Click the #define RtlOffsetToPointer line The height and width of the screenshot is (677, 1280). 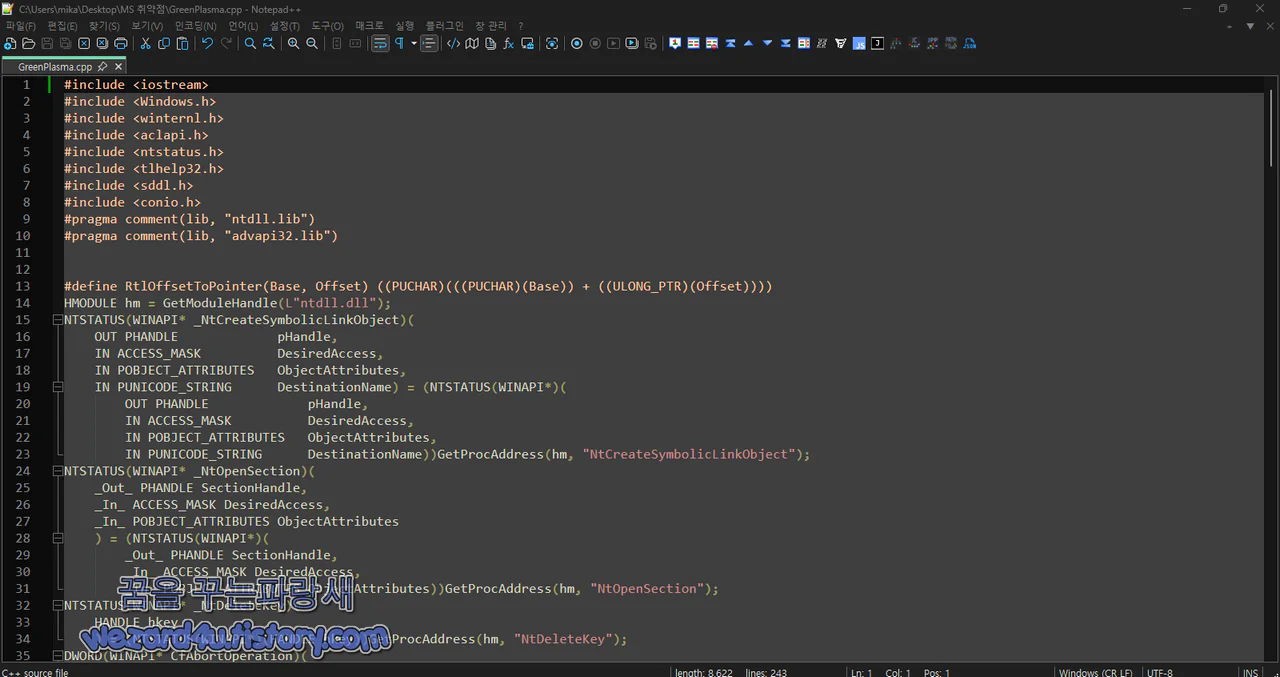pyautogui.click(x=418, y=286)
